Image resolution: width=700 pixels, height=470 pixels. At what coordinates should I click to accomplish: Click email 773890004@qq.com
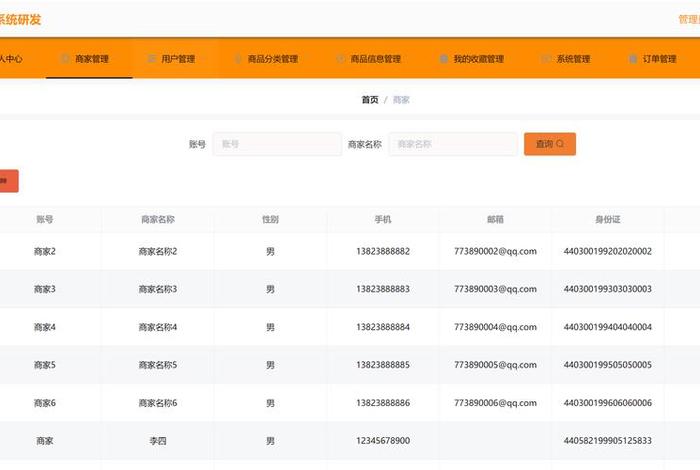(495, 328)
